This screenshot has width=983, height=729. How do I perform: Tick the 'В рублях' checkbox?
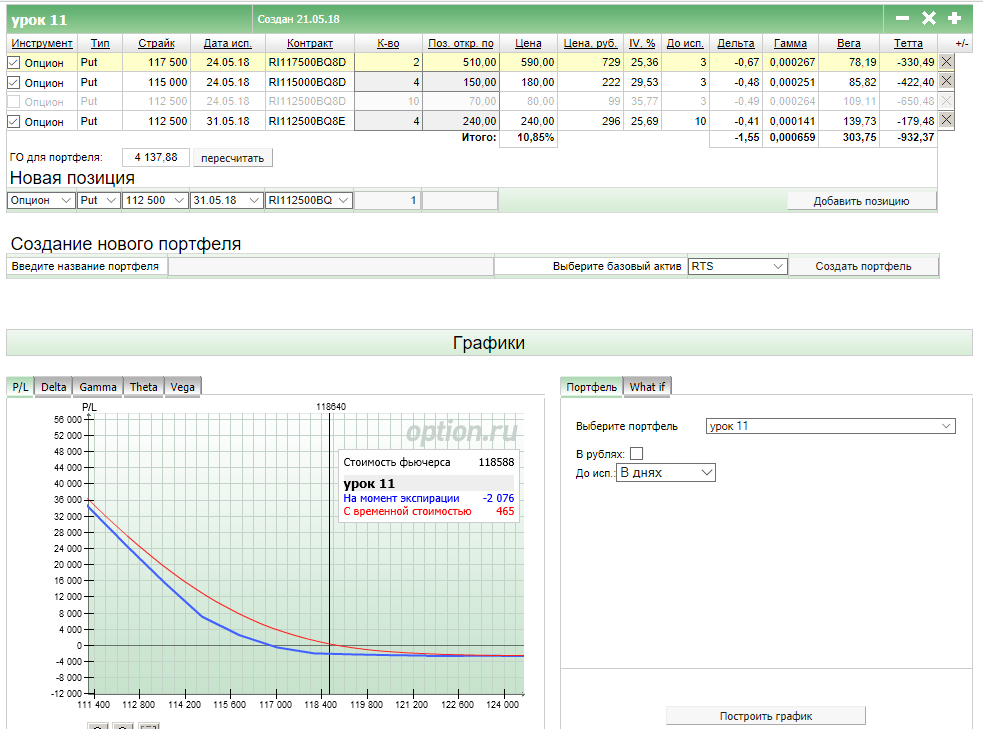636,454
